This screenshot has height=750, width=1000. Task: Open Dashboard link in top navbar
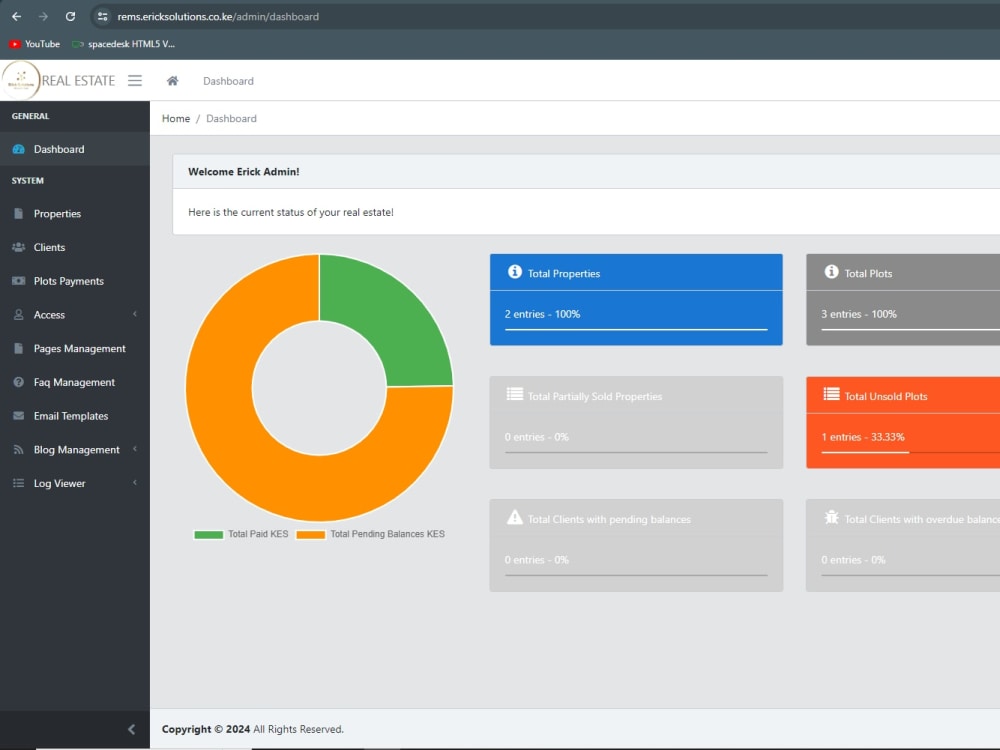[x=228, y=81]
